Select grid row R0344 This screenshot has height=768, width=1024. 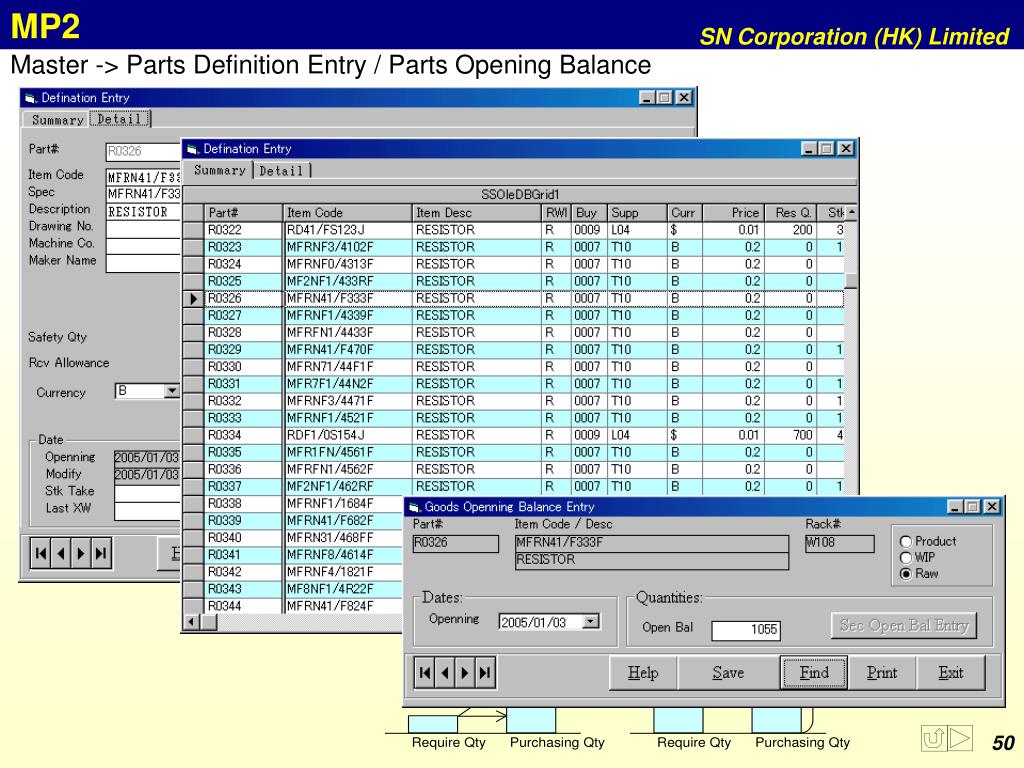coord(293,606)
